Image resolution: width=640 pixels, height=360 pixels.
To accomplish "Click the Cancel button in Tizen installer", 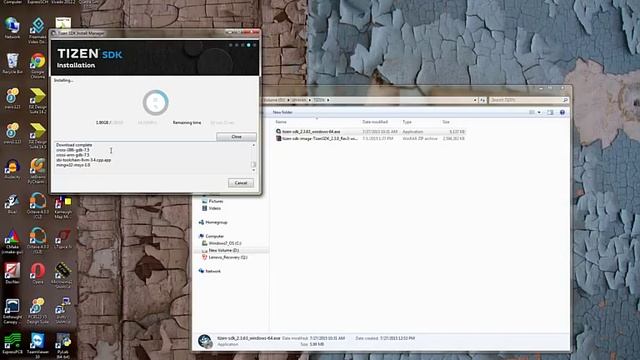I will coord(241,183).
